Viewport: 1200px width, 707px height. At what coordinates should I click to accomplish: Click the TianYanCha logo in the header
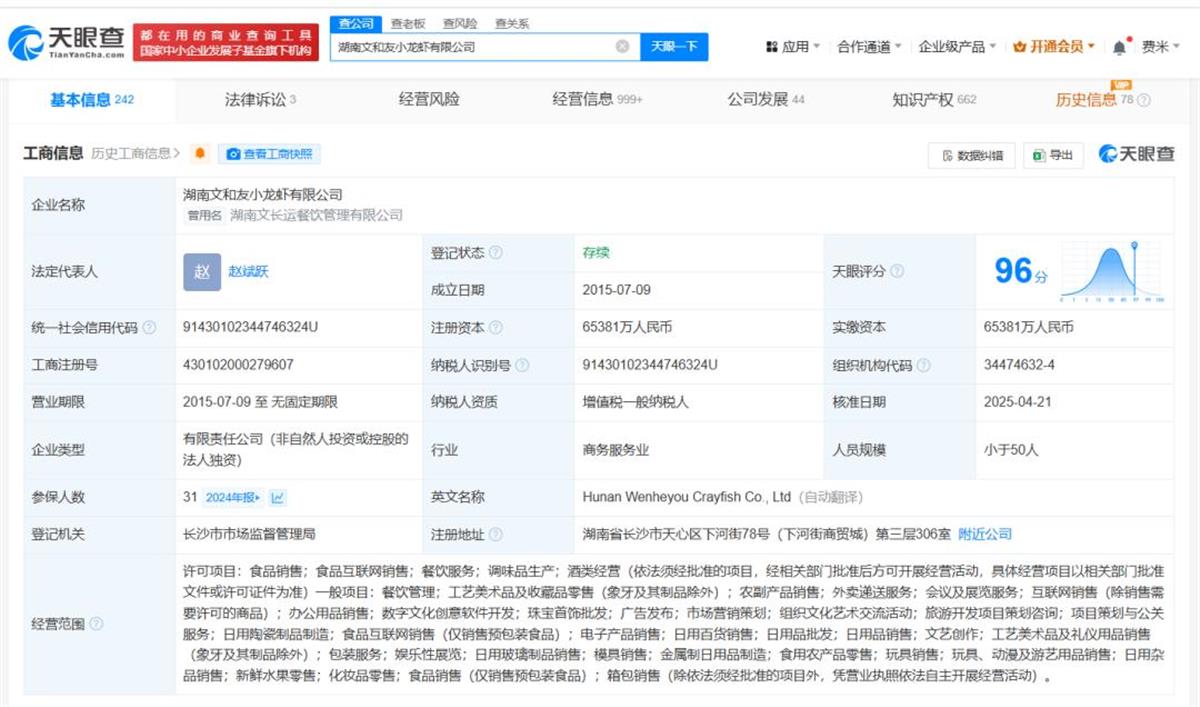click(x=66, y=42)
